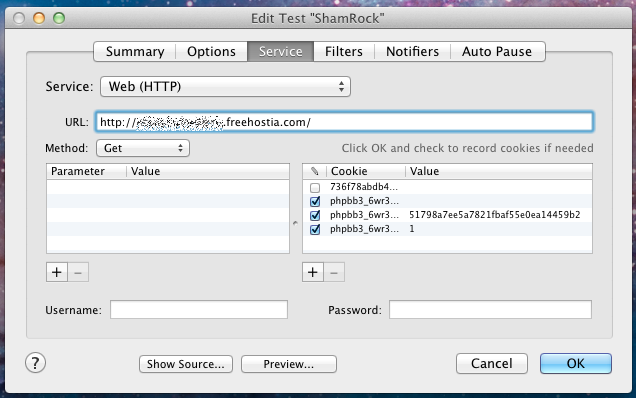
Task: Add a new cookie with plus button
Action: pos(313,272)
